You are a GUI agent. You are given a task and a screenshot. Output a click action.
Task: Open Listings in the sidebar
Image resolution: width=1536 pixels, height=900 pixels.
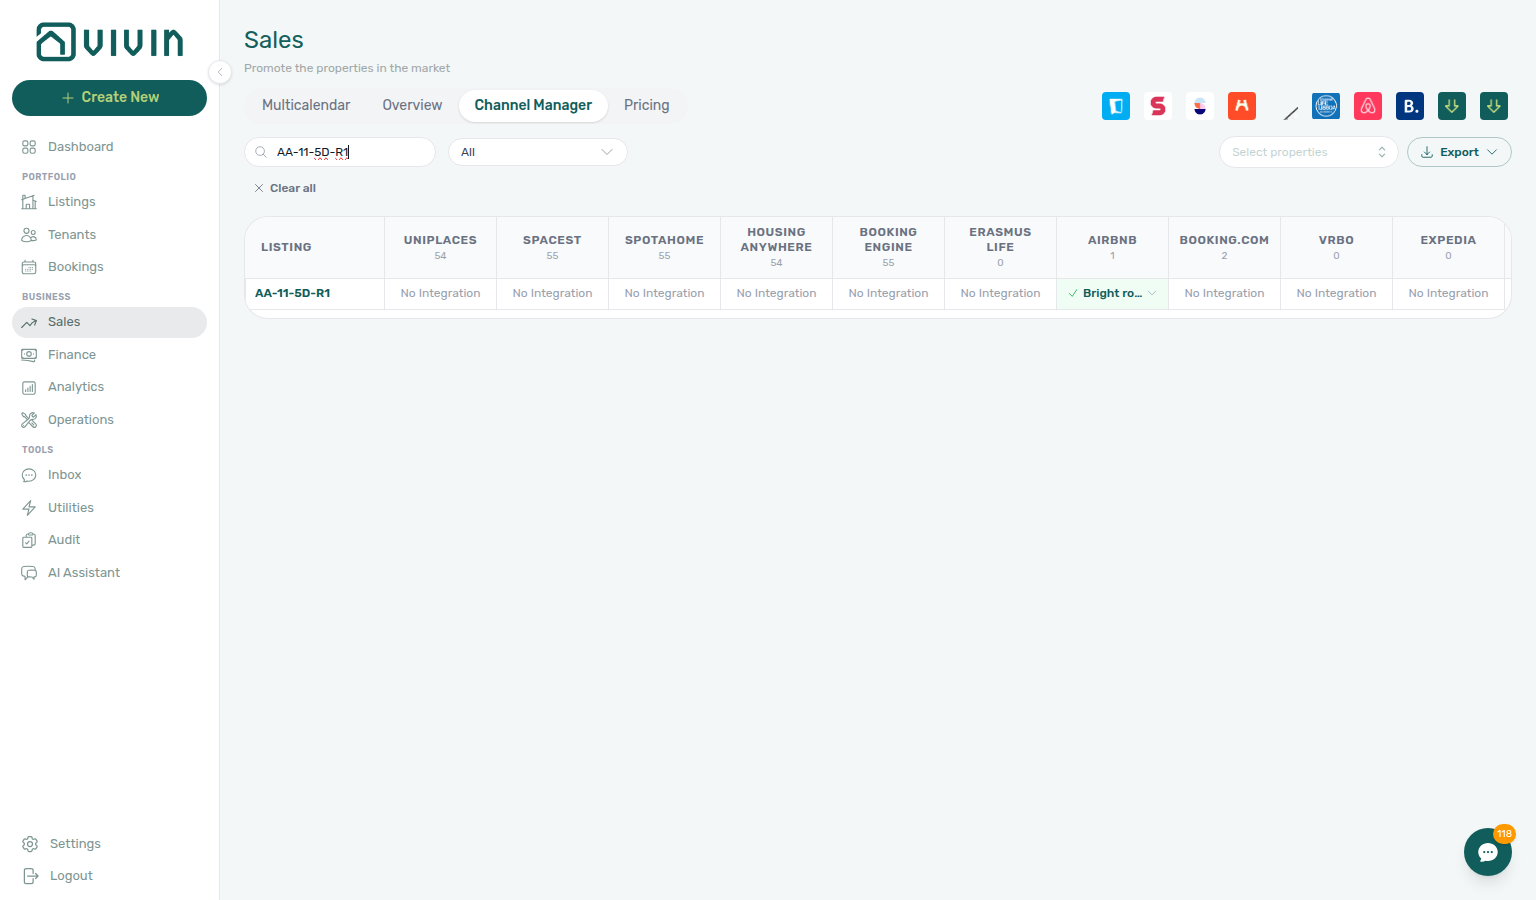click(109, 202)
